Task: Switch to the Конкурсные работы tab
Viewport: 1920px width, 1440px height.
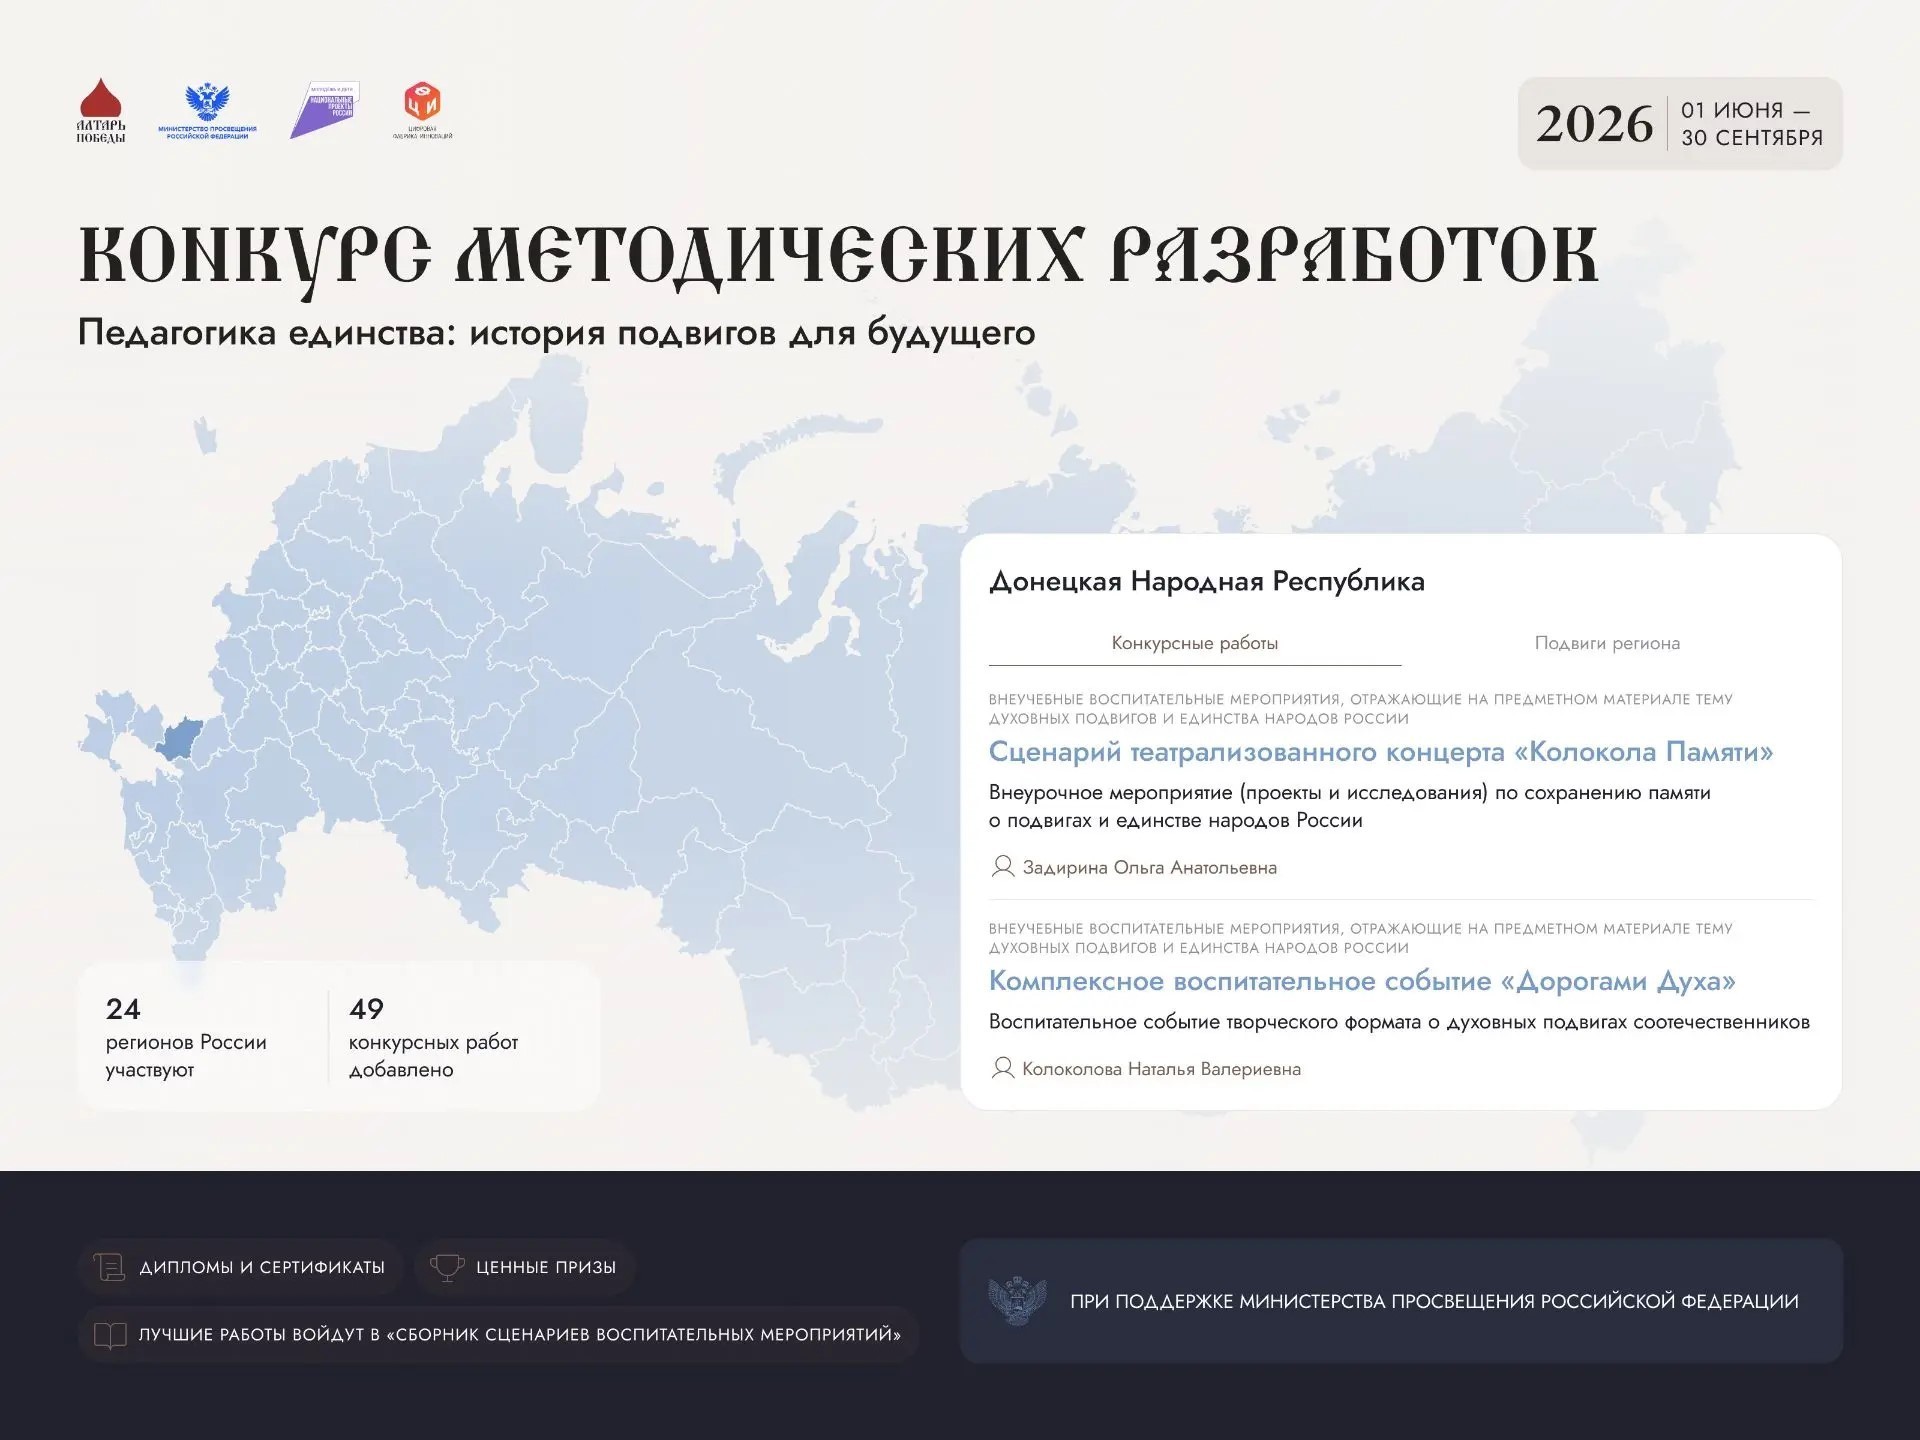Action: (1195, 643)
